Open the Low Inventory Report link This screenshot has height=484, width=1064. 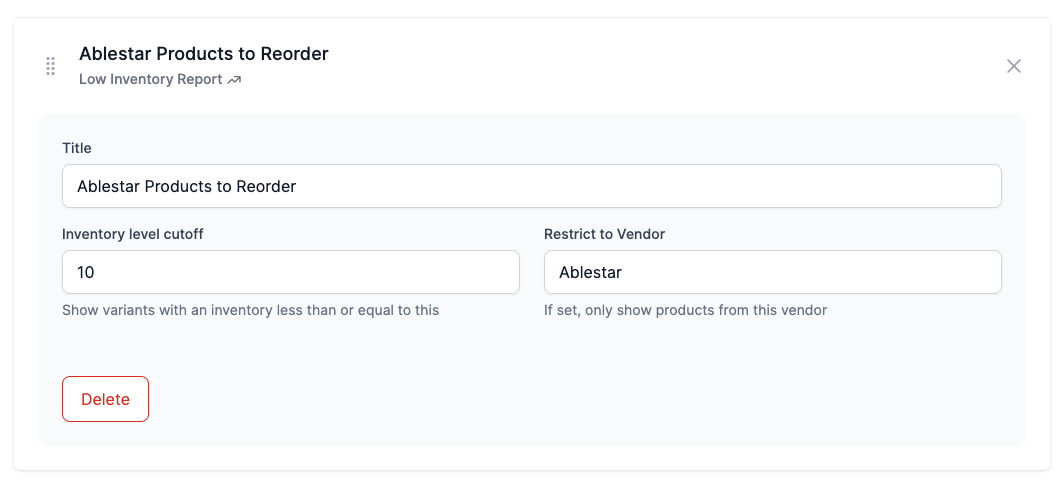(151, 79)
